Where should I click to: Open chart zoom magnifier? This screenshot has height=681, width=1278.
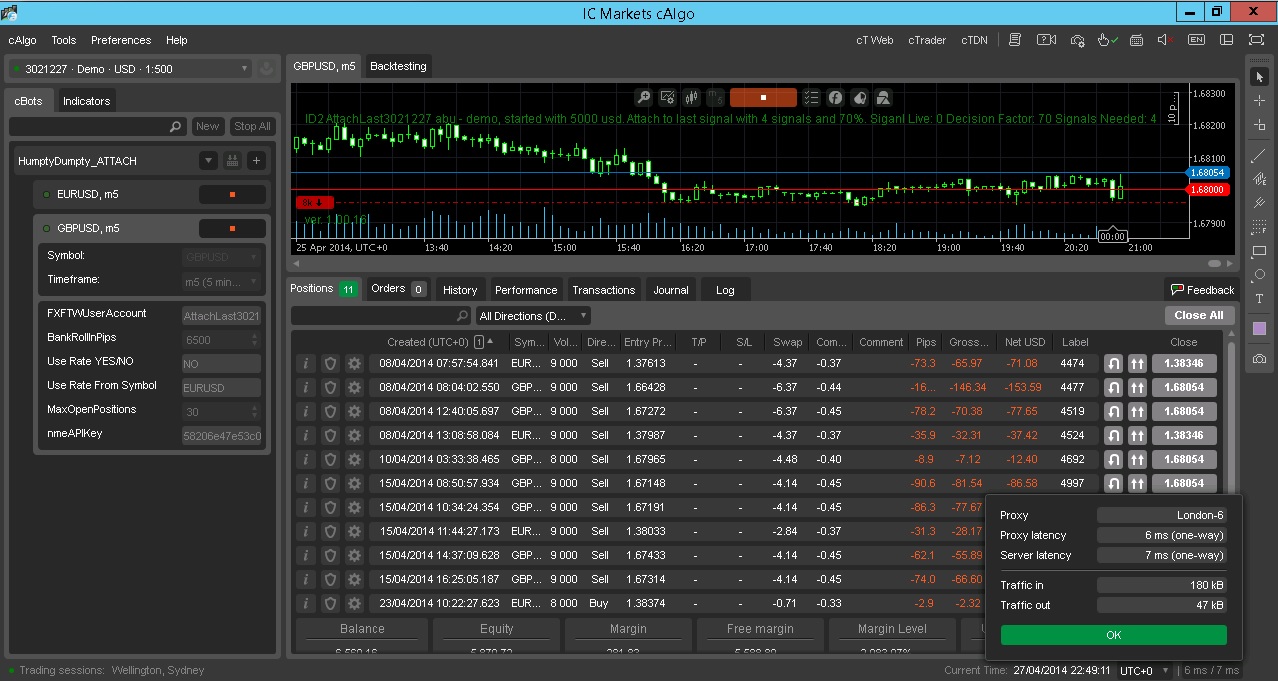[645, 97]
